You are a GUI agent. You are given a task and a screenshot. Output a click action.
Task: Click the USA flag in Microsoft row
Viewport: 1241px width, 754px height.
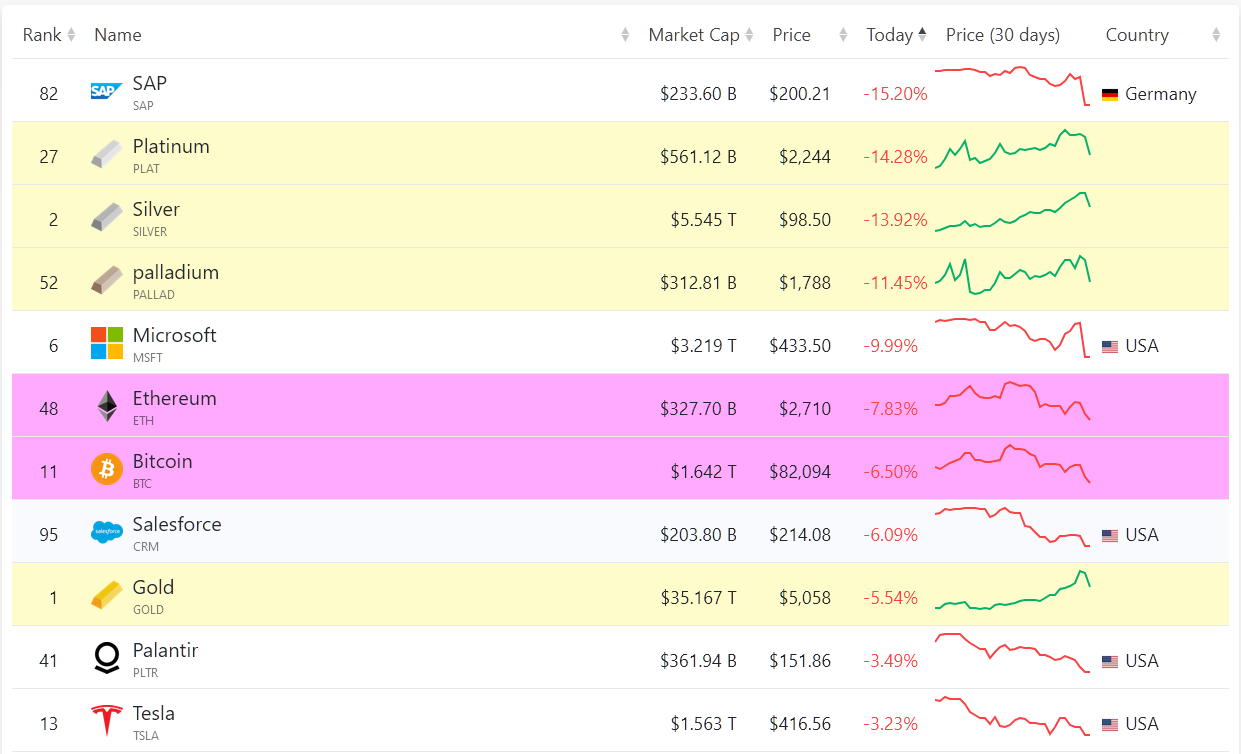point(1109,346)
